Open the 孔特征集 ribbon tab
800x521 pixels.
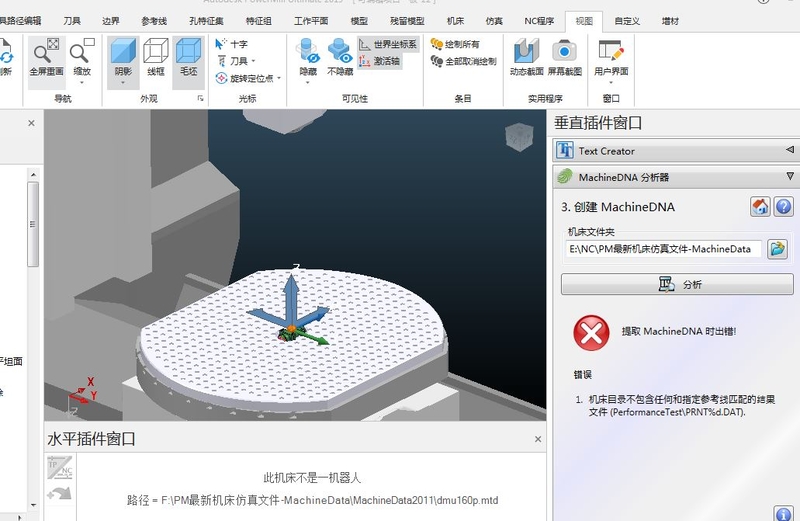point(206,21)
